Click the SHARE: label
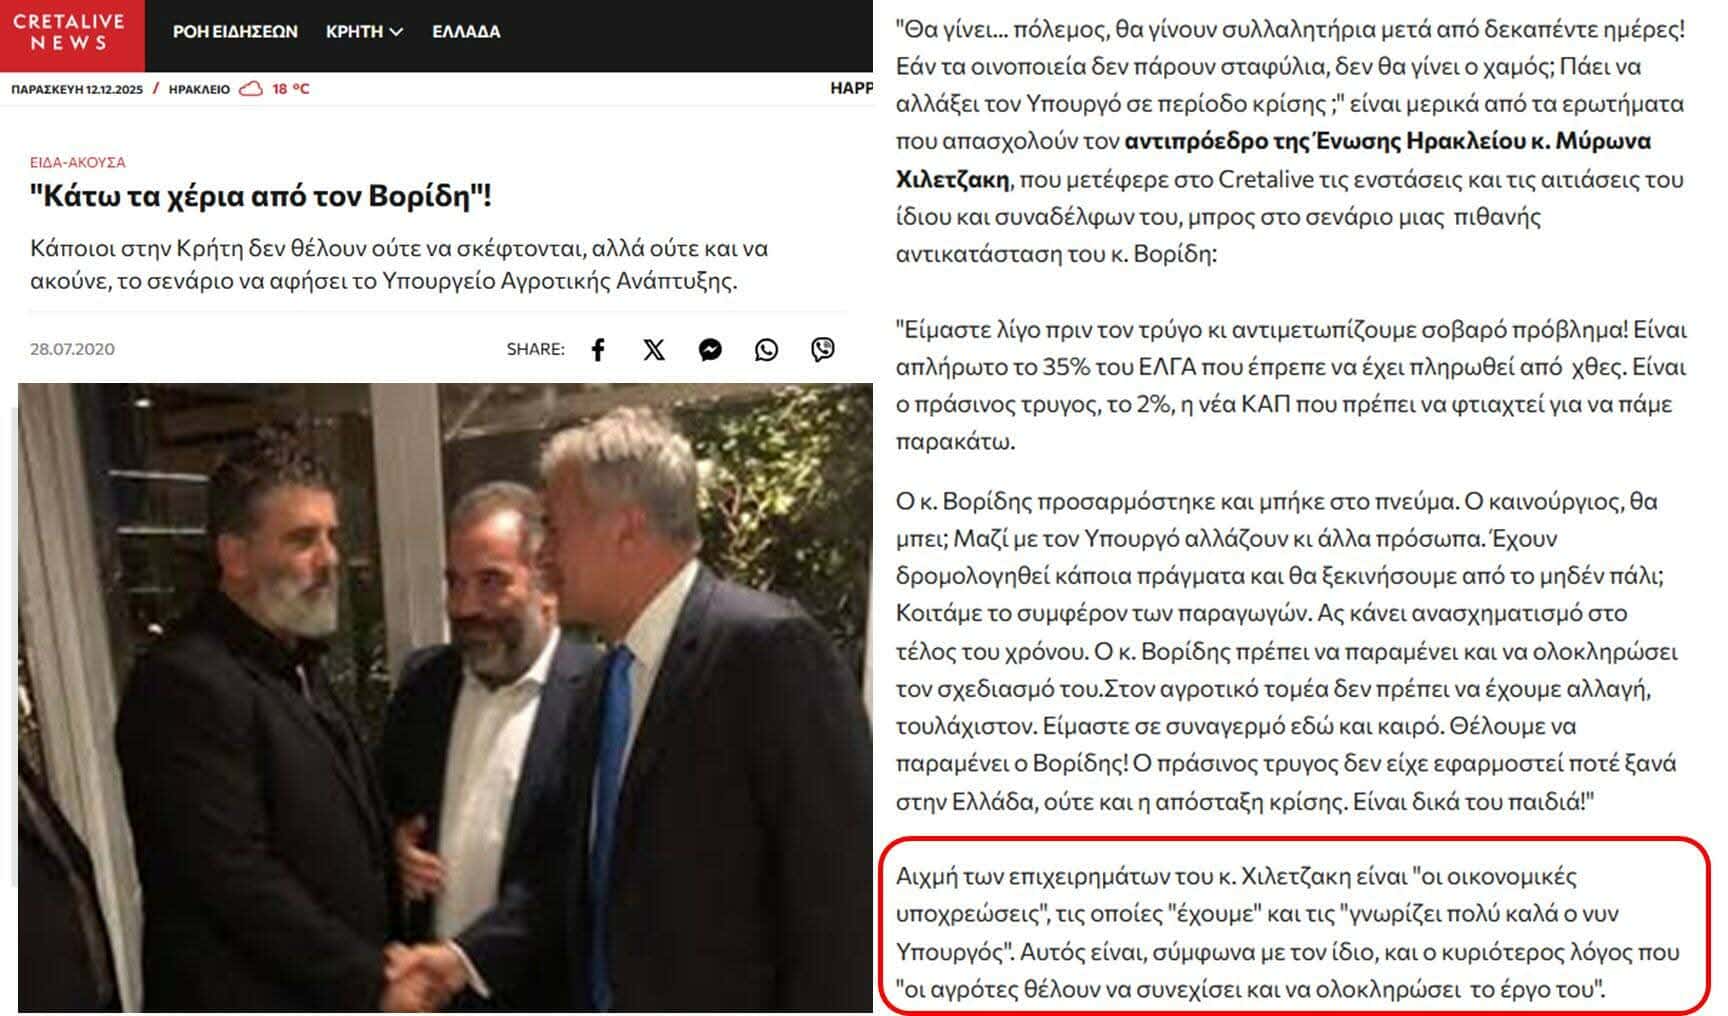1728x1016 pixels. coord(535,349)
